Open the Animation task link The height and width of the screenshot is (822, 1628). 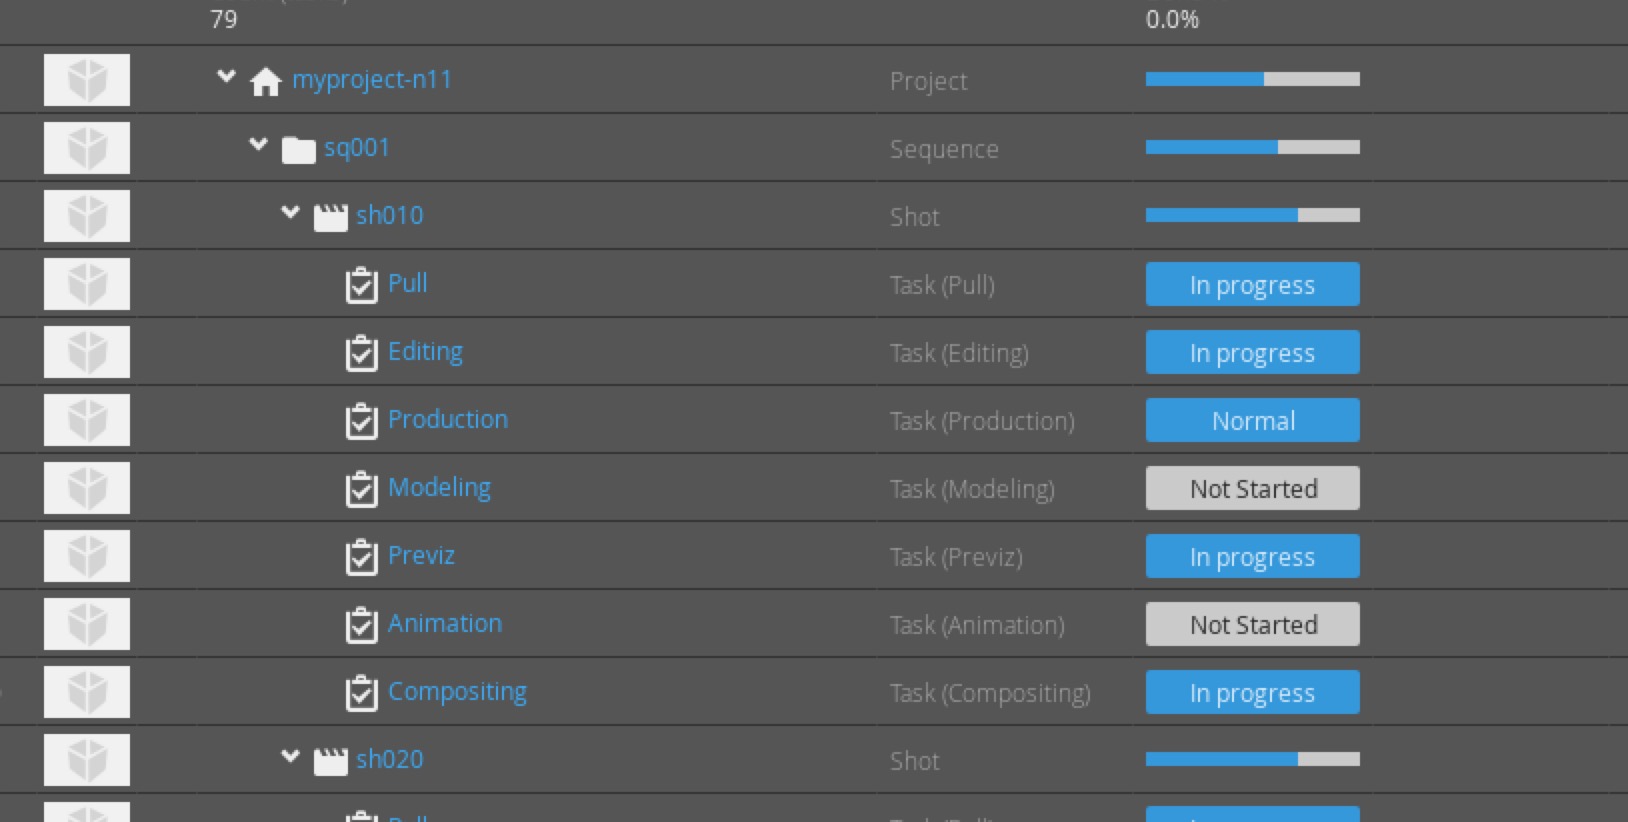[x=445, y=624]
